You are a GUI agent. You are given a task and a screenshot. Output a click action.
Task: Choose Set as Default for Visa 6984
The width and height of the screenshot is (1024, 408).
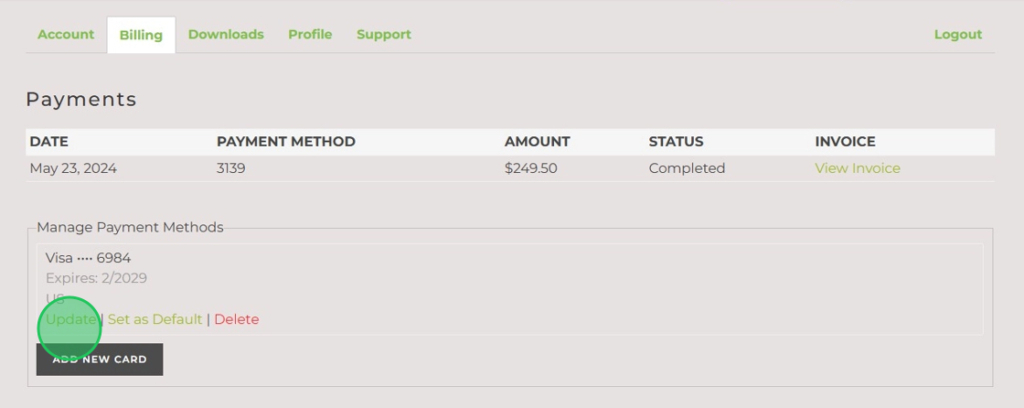(155, 319)
